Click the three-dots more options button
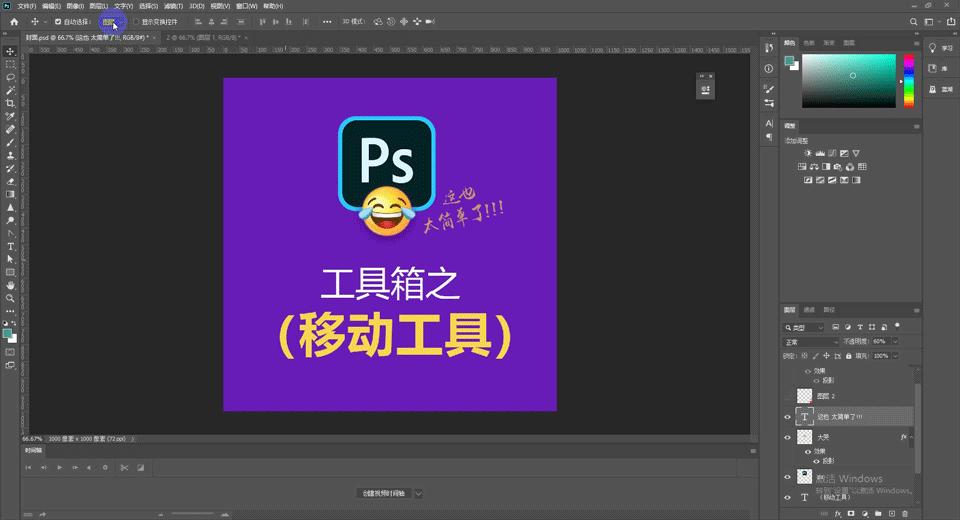 coord(327,21)
